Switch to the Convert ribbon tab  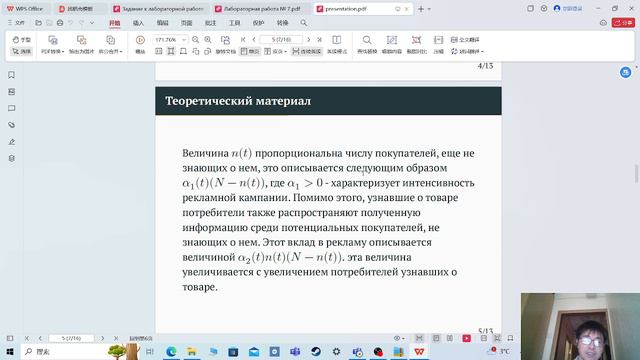click(282, 23)
